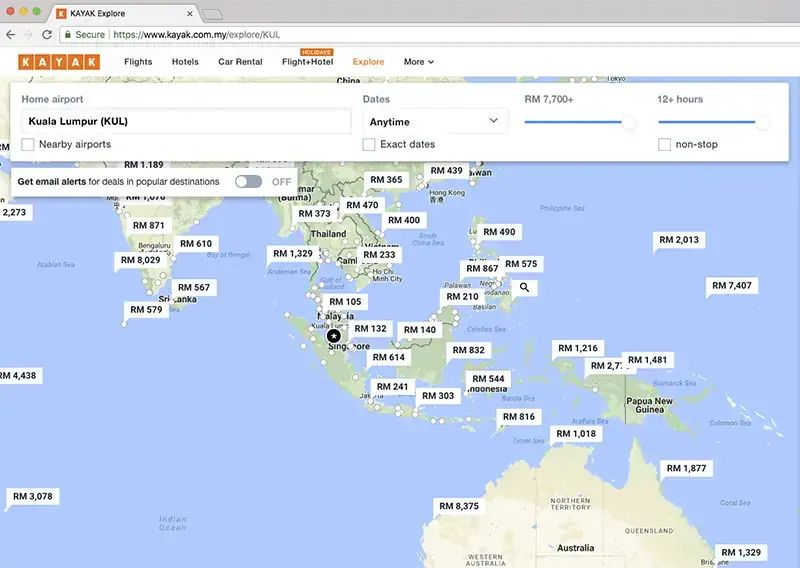The image size is (800, 568).
Task: Click the RM 470 price label
Action: pyautogui.click(x=362, y=205)
